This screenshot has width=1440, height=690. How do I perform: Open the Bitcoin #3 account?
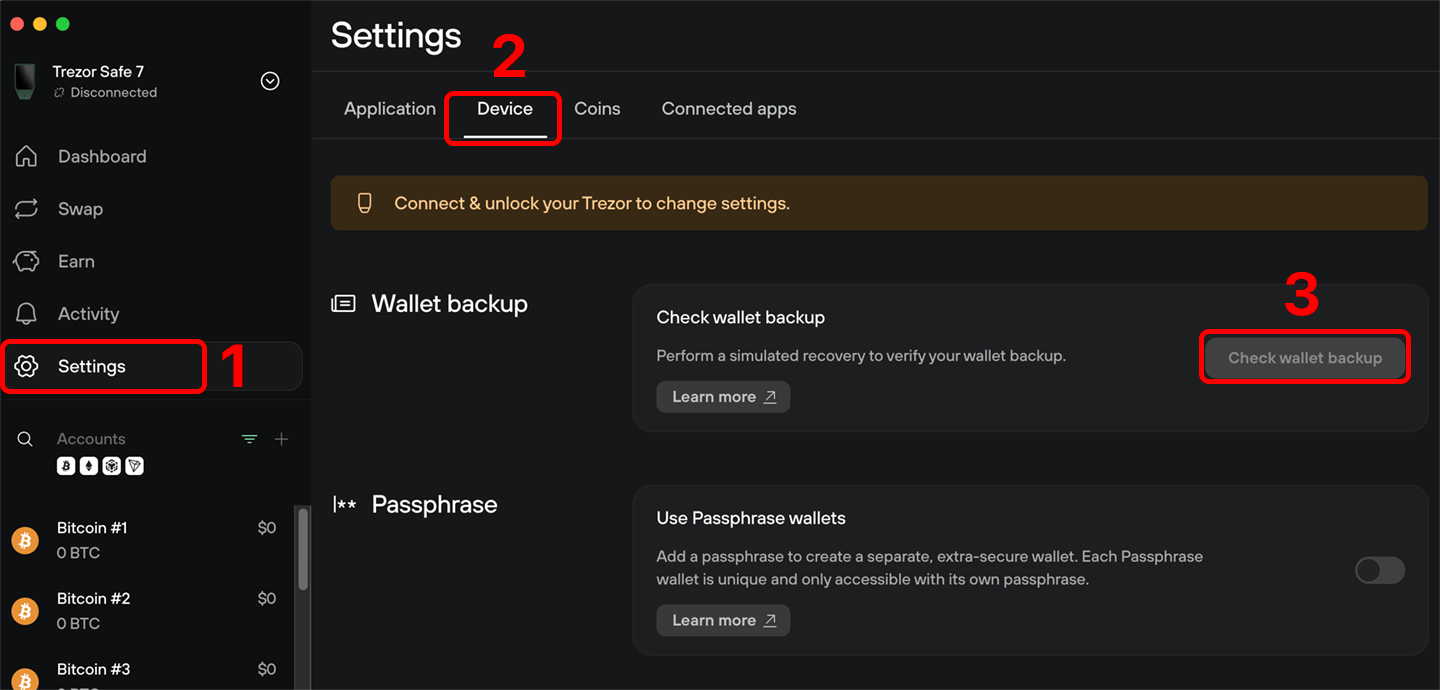tap(147, 672)
